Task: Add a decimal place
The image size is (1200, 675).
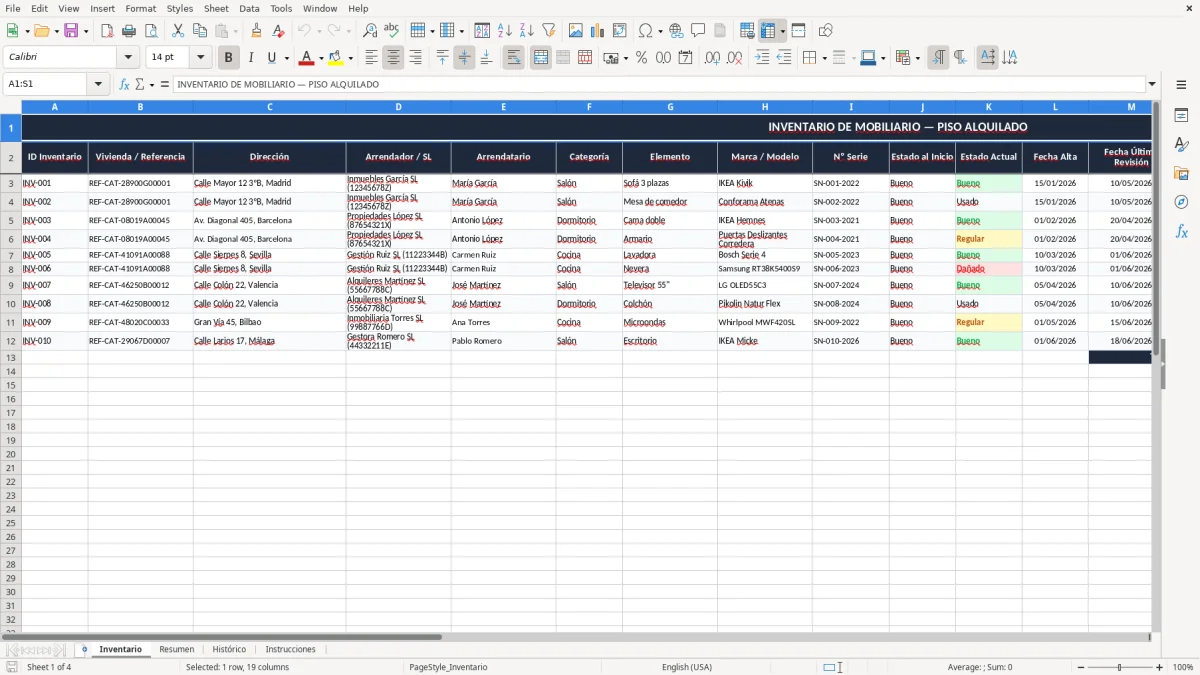Action: click(712, 58)
